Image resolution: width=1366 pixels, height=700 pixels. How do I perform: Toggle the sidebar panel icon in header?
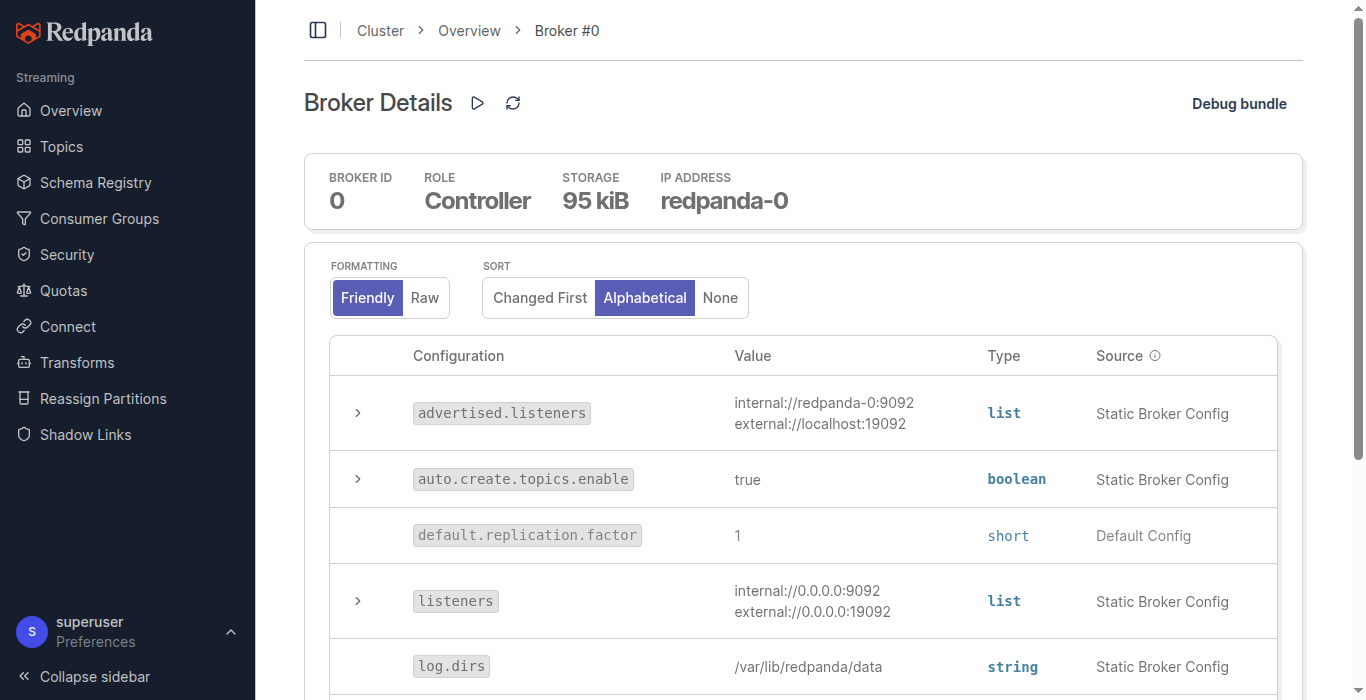pyautogui.click(x=318, y=31)
